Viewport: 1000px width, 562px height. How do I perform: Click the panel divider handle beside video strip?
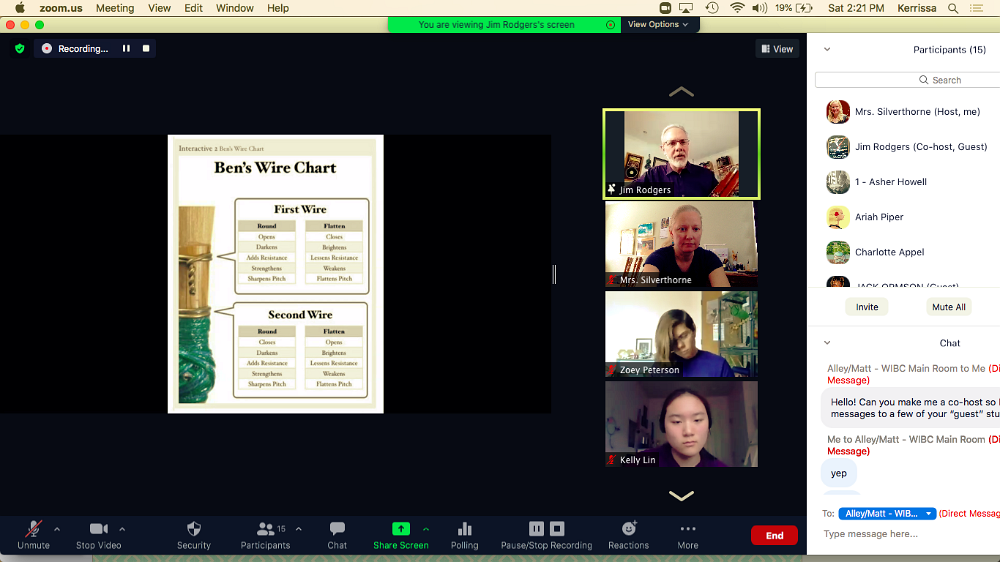(x=554, y=274)
